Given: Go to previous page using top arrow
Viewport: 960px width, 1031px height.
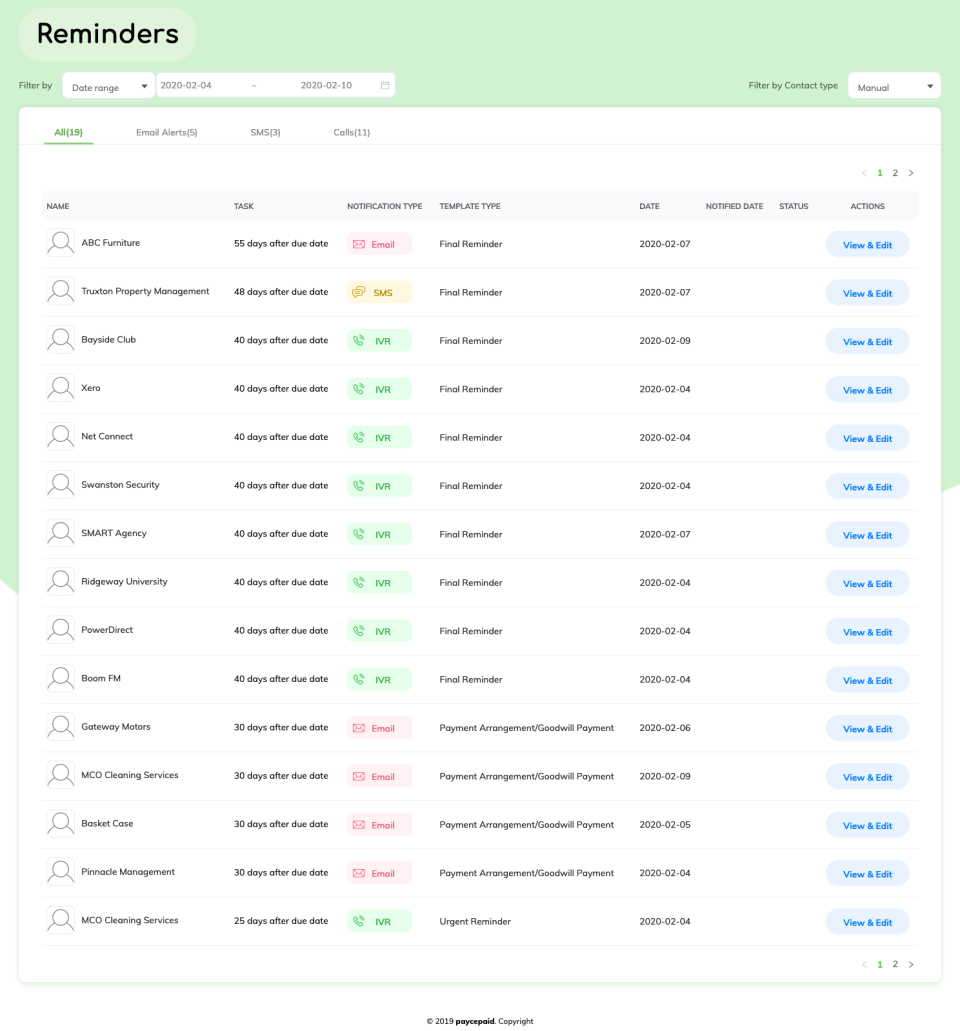Looking at the screenshot, I should click(864, 173).
